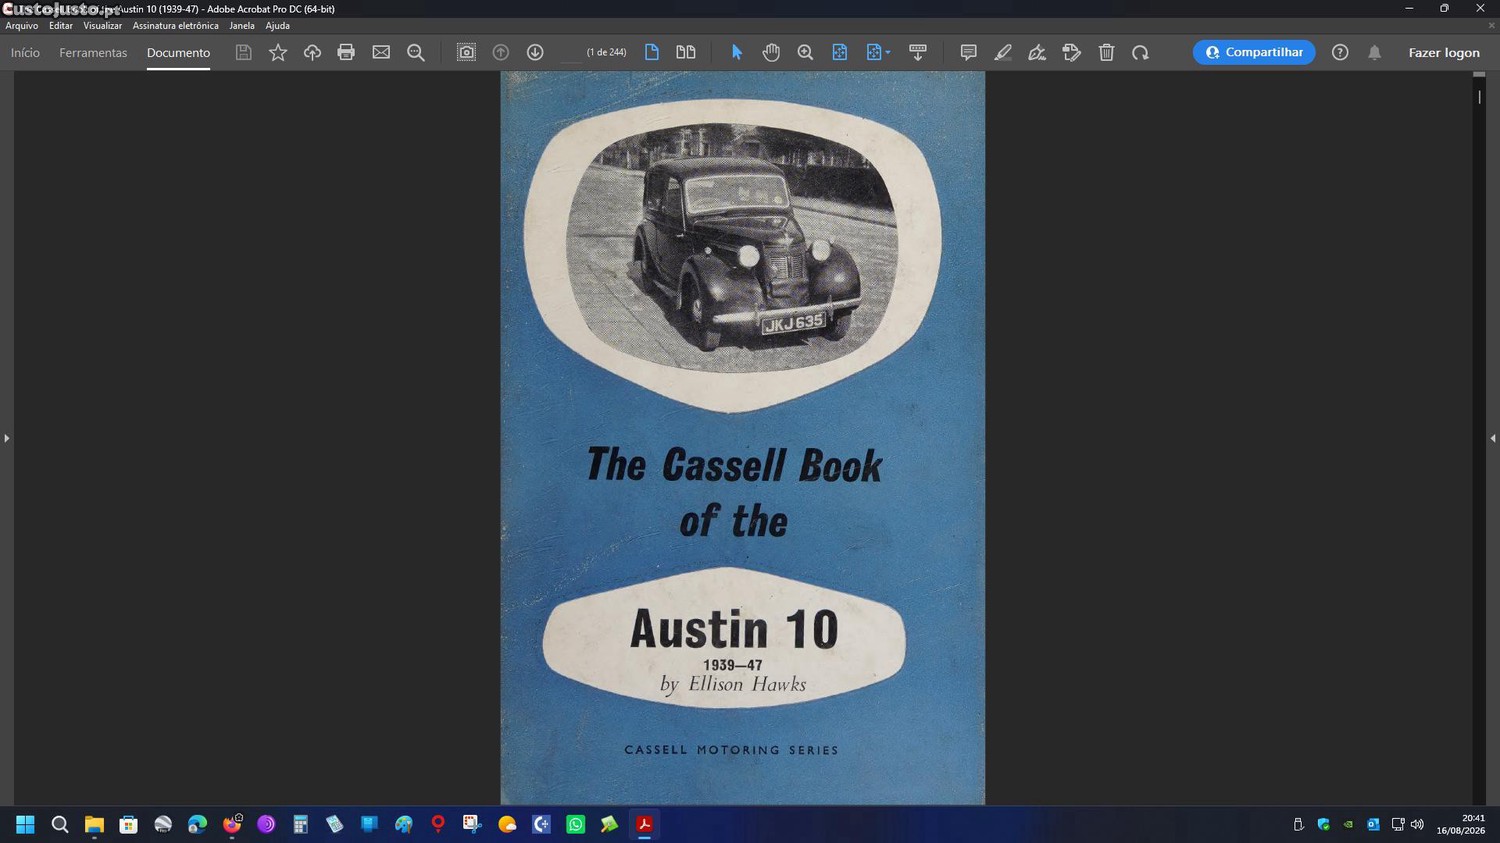Select the highlighter pen tool

pos(1003,52)
